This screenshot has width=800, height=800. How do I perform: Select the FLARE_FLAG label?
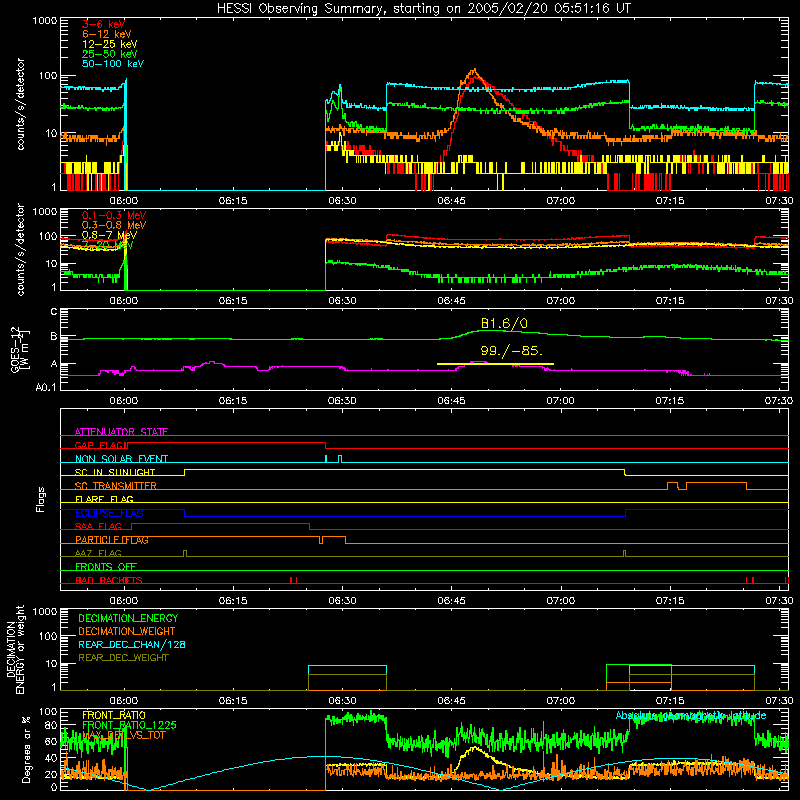click(104, 499)
